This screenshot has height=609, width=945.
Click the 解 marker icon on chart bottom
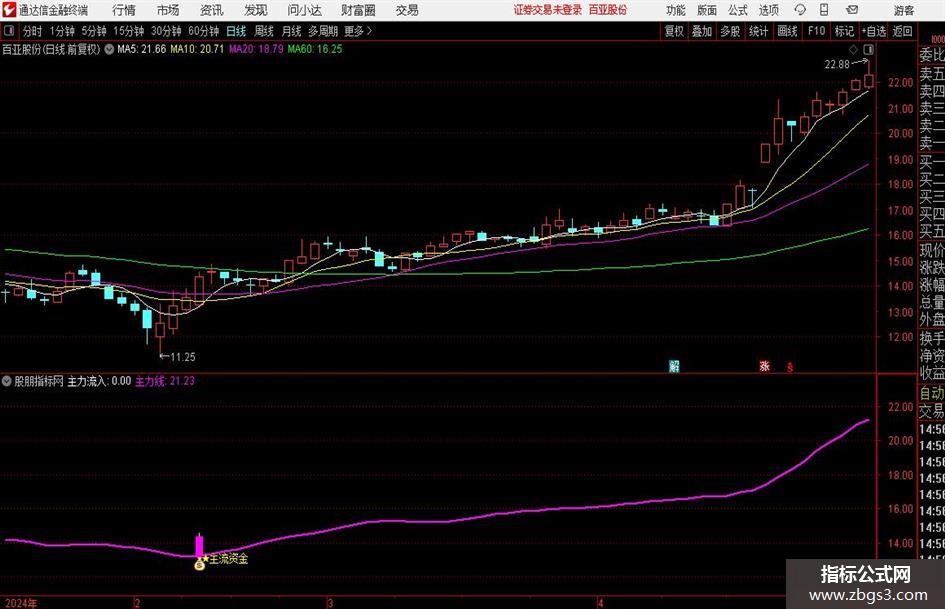click(x=674, y=366)
